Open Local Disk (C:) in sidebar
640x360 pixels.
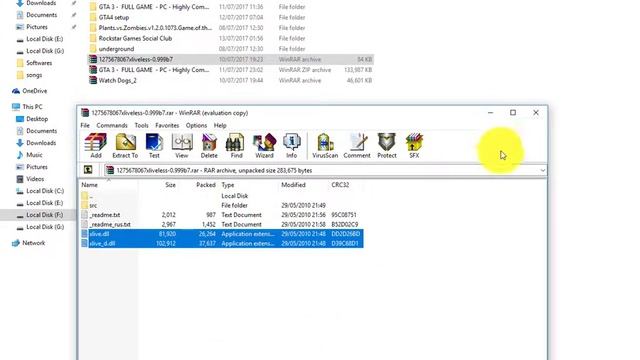click(45, 191)
